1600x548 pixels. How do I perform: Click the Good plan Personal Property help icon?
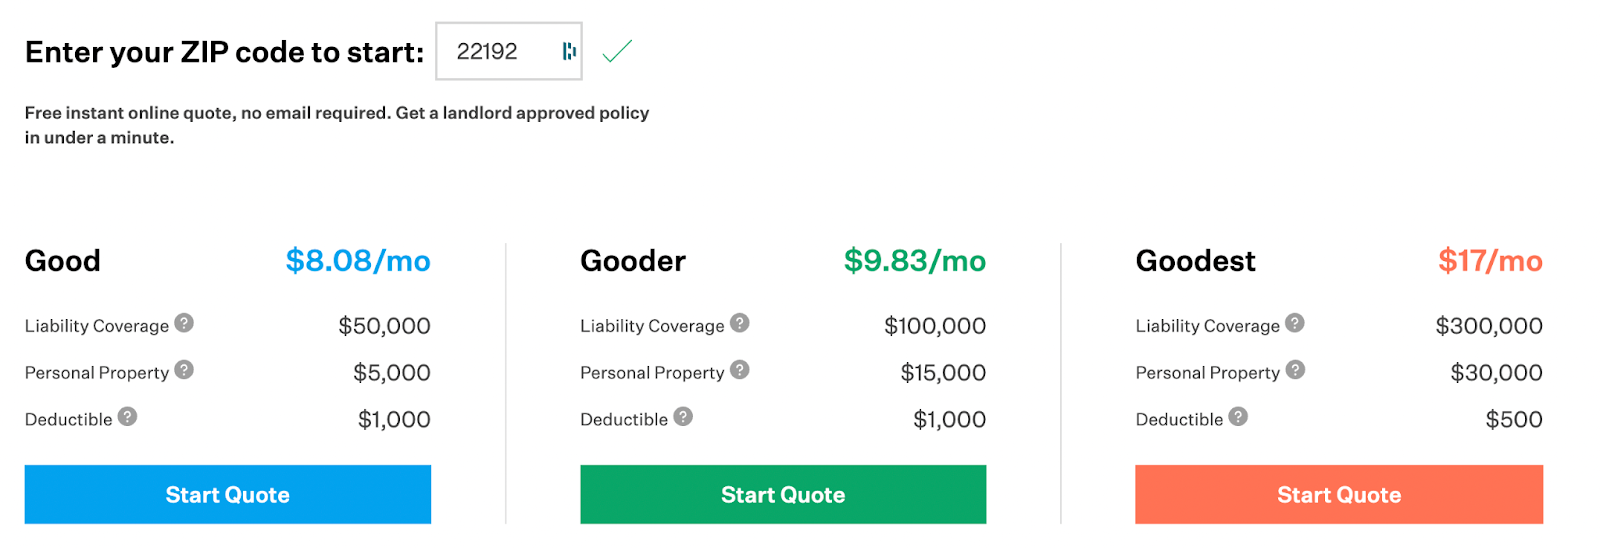184,370
